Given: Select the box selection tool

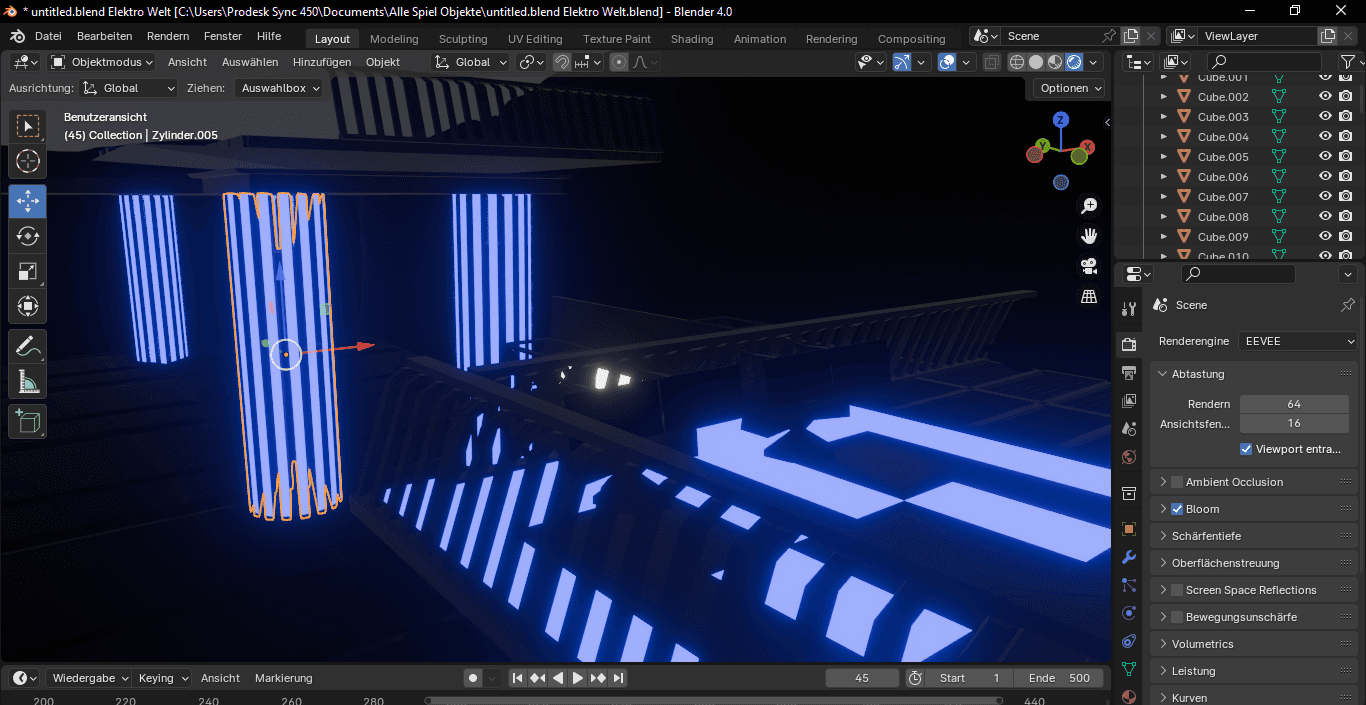Looking at the screenshot, I should click(x=28, y=126).
